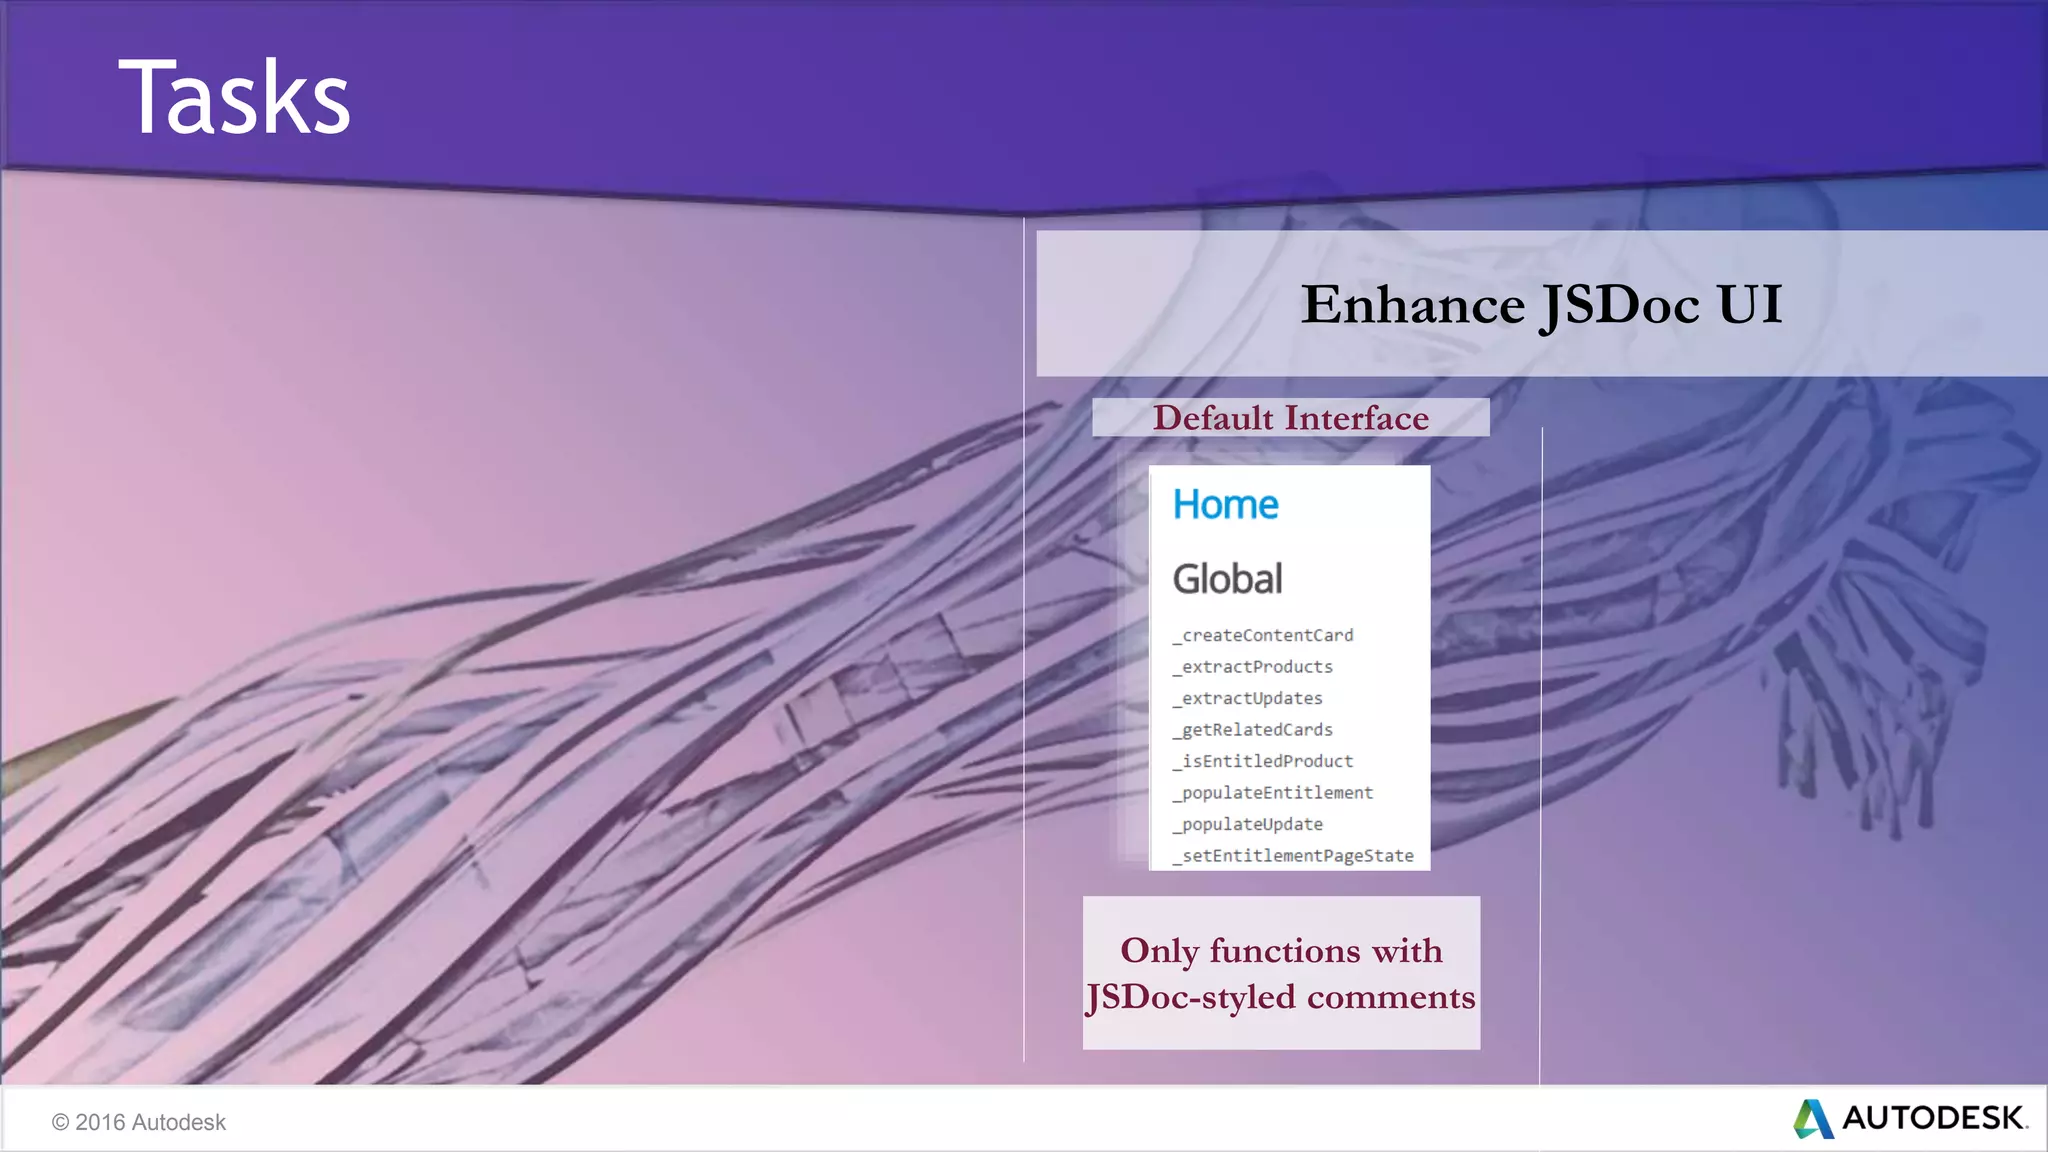
Task: Select the Enhance JSDoc UI heading
Action: click(1540, 304)
